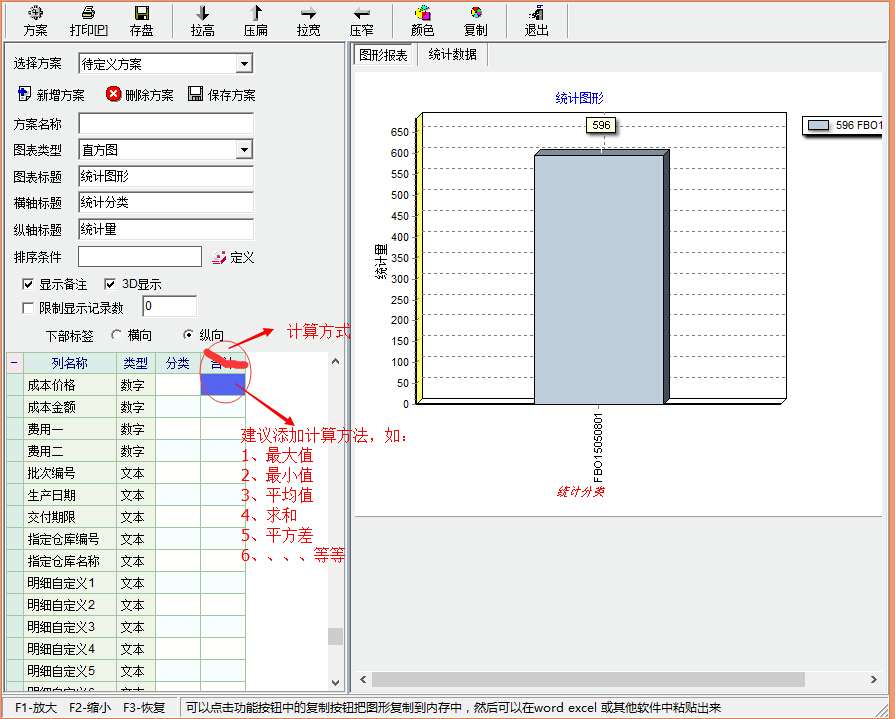Toggle the 显示备注 checkbox
Viewport: 895px width, 719px height.
pos(28,284)
